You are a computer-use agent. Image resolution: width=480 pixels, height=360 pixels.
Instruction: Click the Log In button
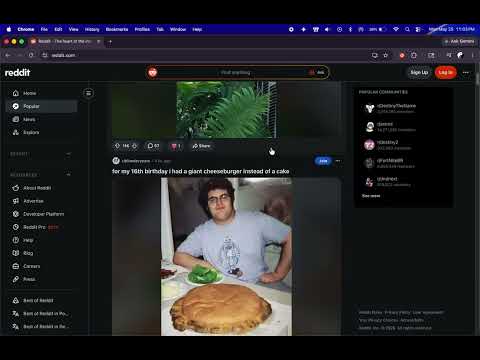(x=445, y=72)
